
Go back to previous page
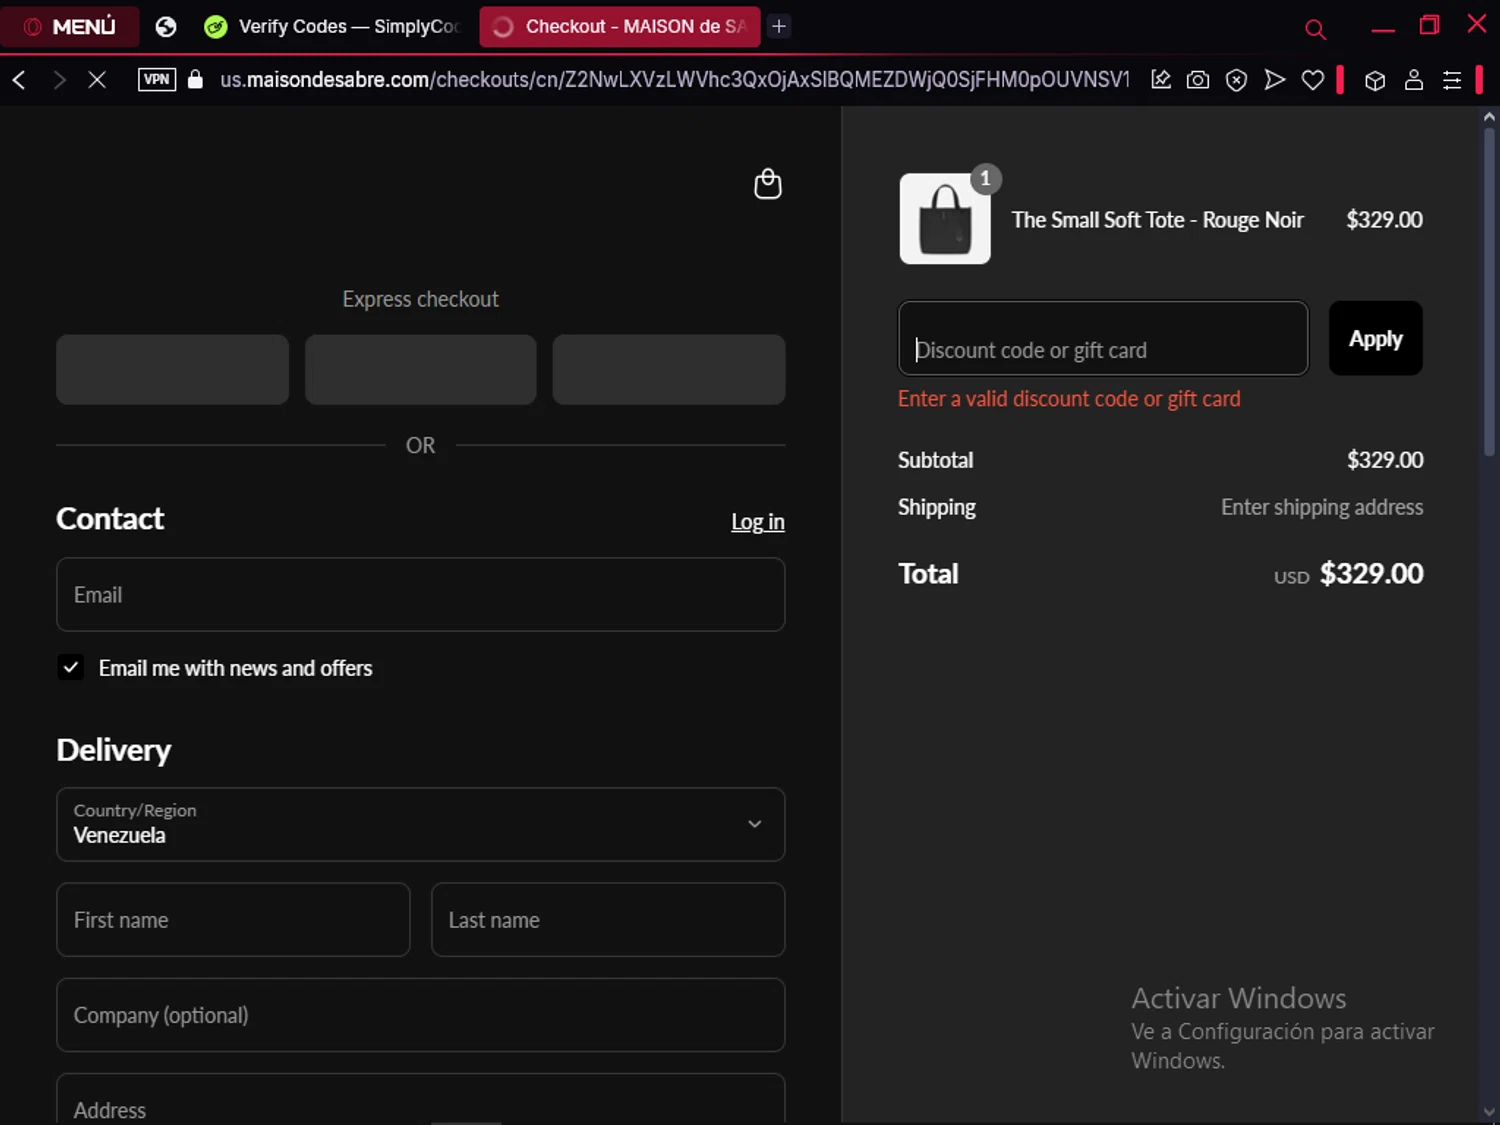point(19,80)
